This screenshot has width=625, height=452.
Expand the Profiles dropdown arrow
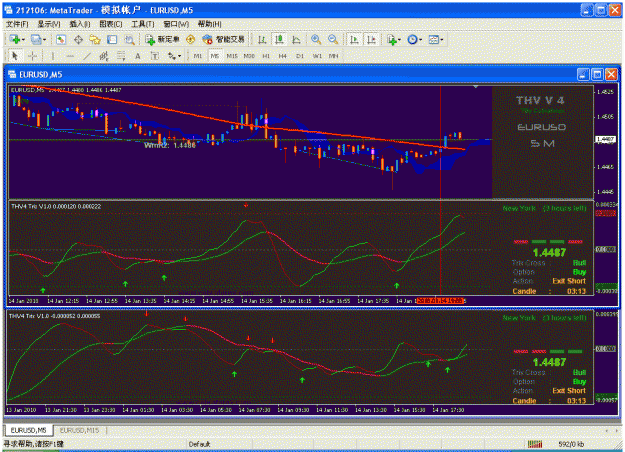pos(44,40)
